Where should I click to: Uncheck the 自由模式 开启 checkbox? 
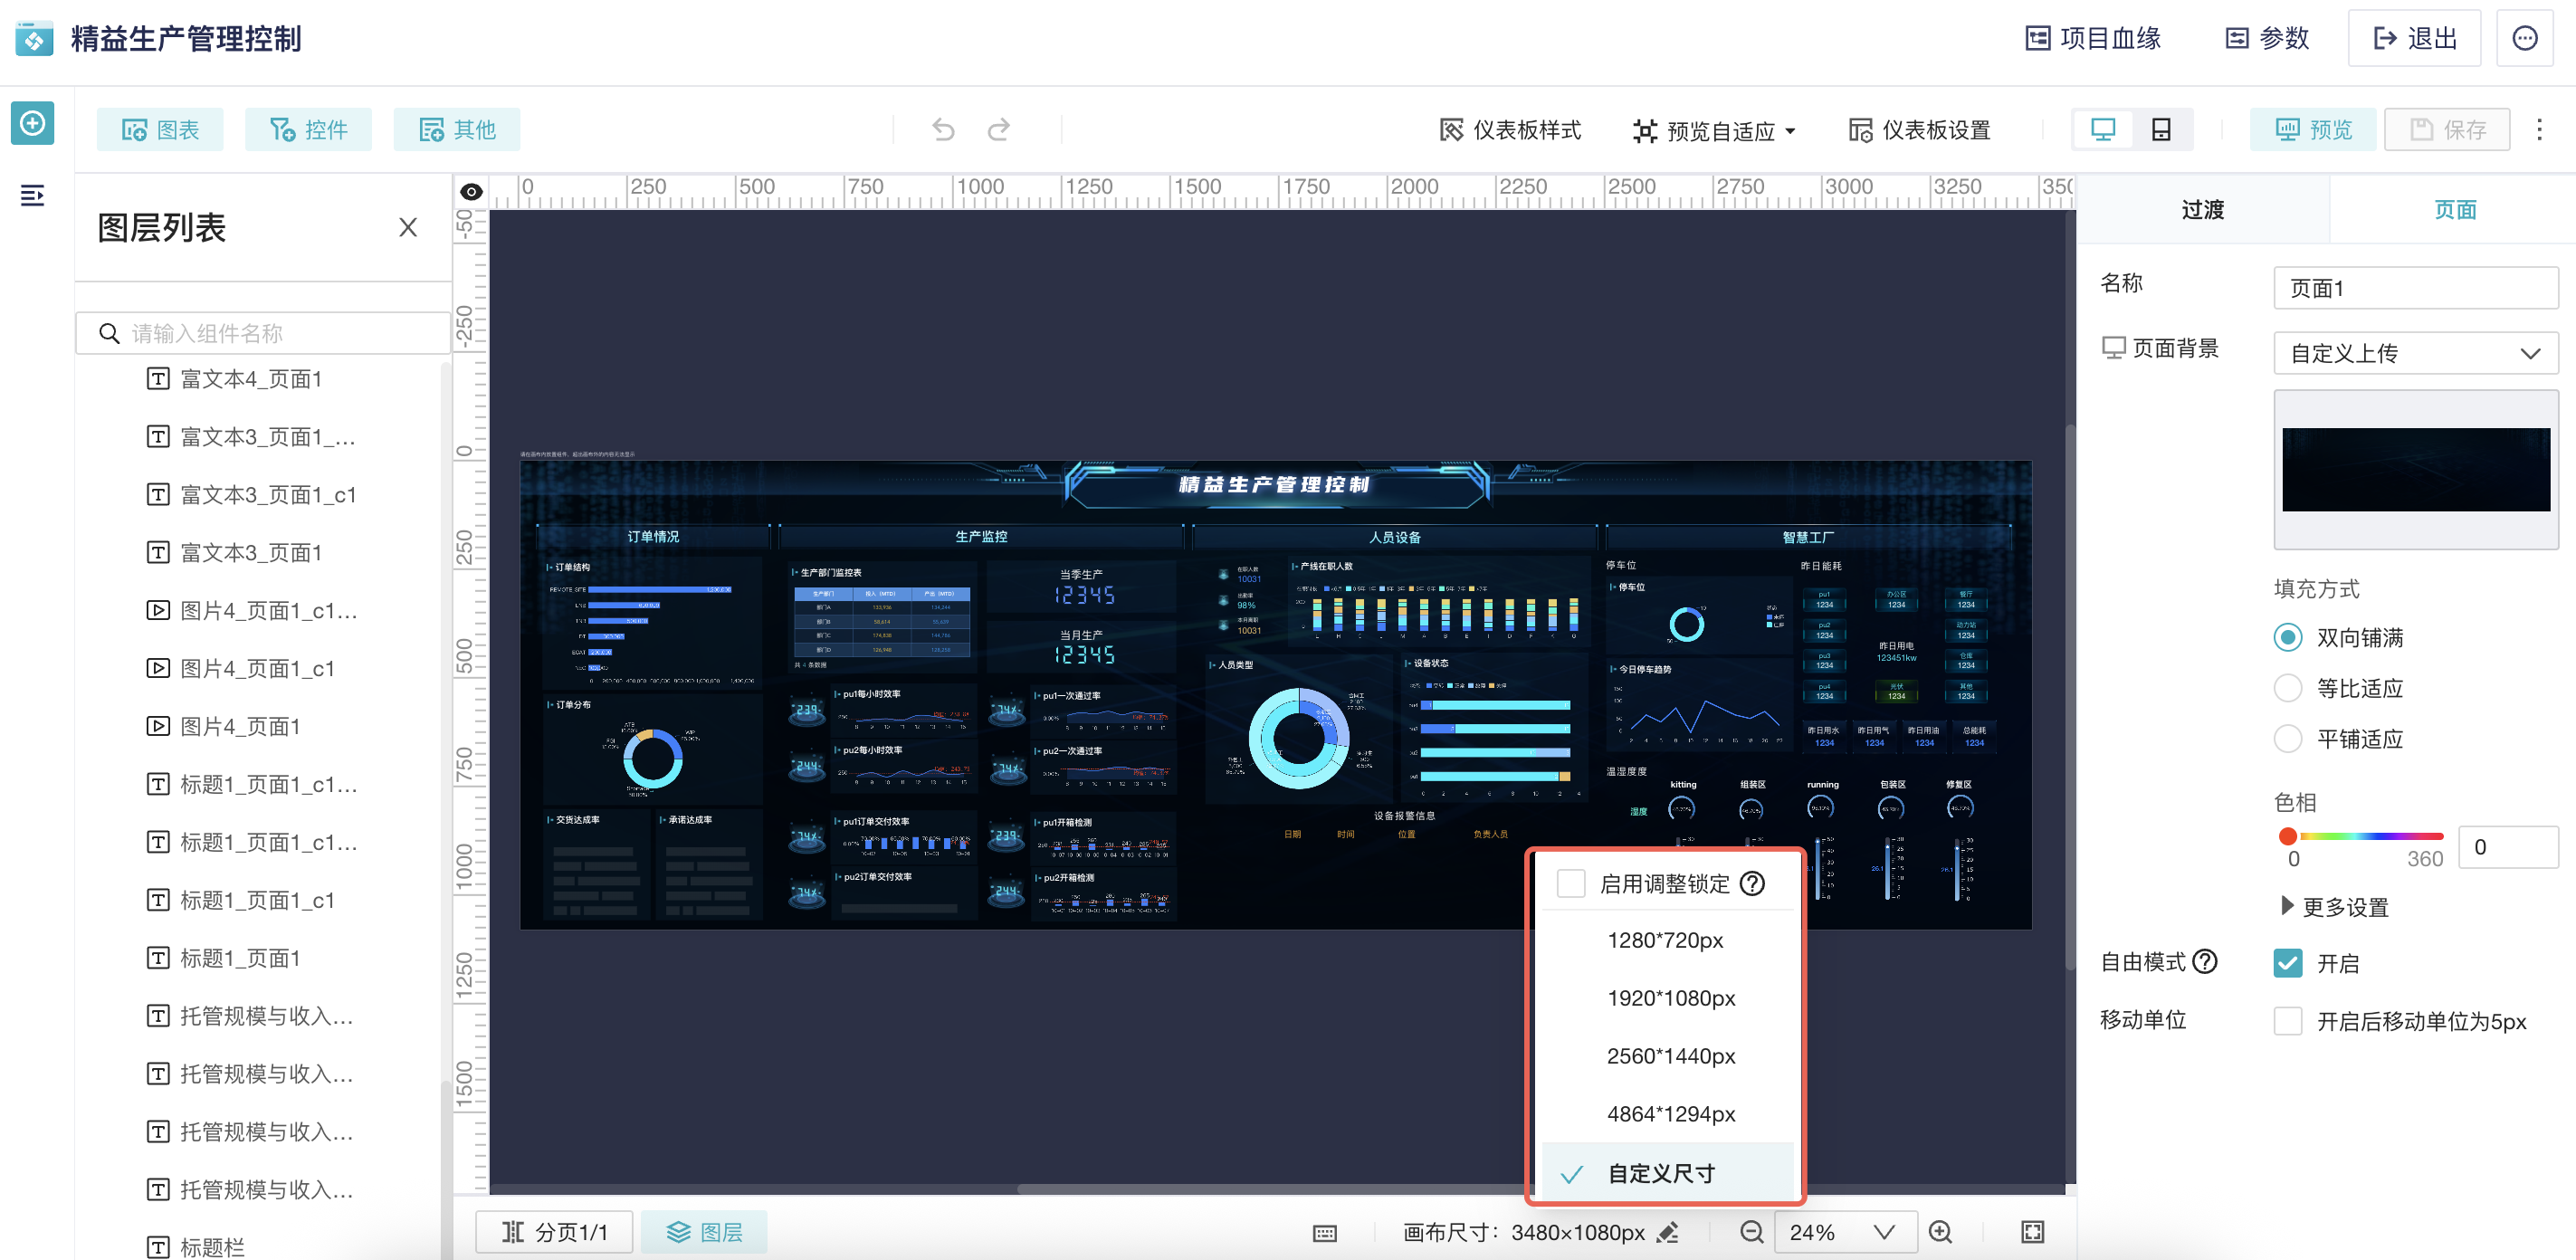point(2289,962)
